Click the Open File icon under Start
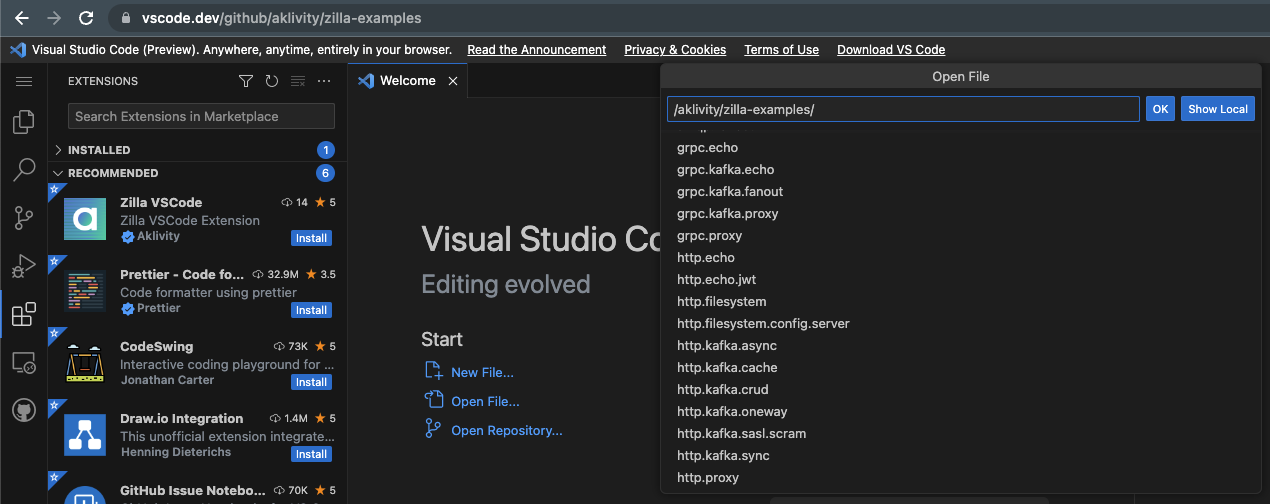This screenshot has height=504, width=1270. (433, 401)
